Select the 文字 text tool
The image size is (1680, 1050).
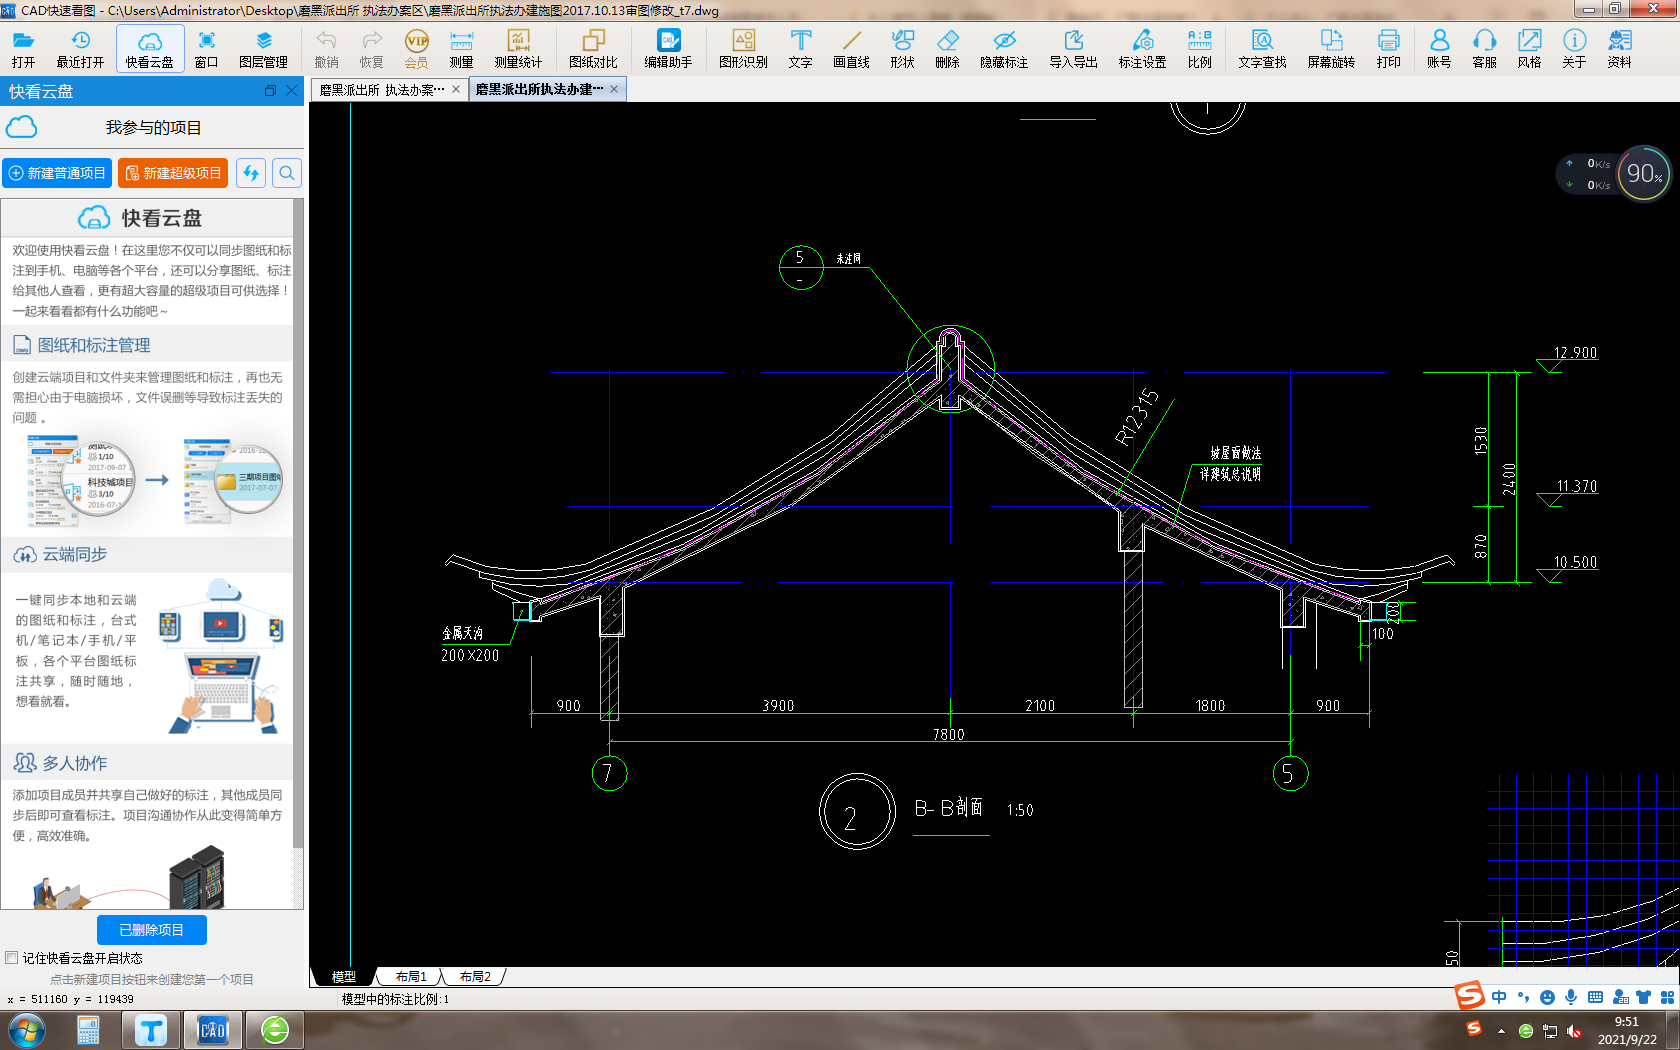click(x=800, y=48)
